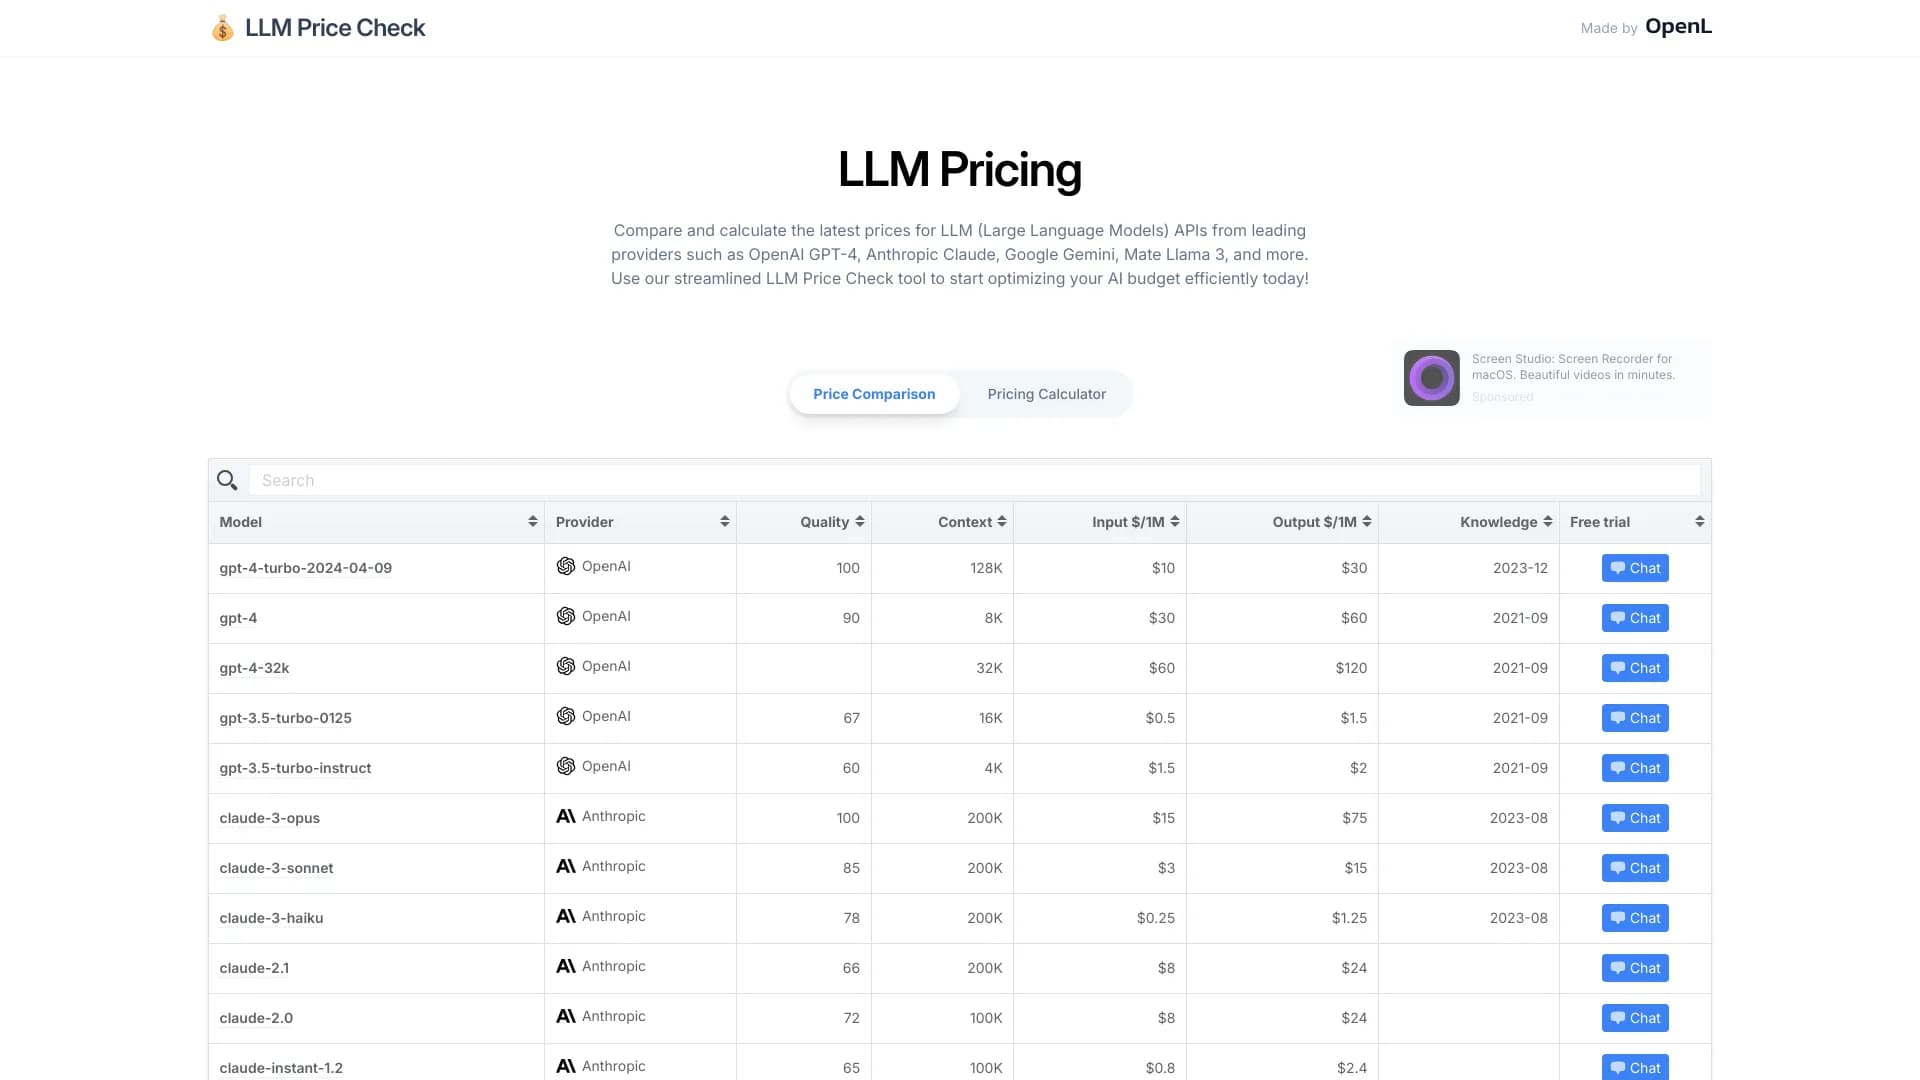Image resolution: width=1920 pixels, height=1080 pixels.
Task: Open the Knowledge column sort control
Action: coord(1548,521)
